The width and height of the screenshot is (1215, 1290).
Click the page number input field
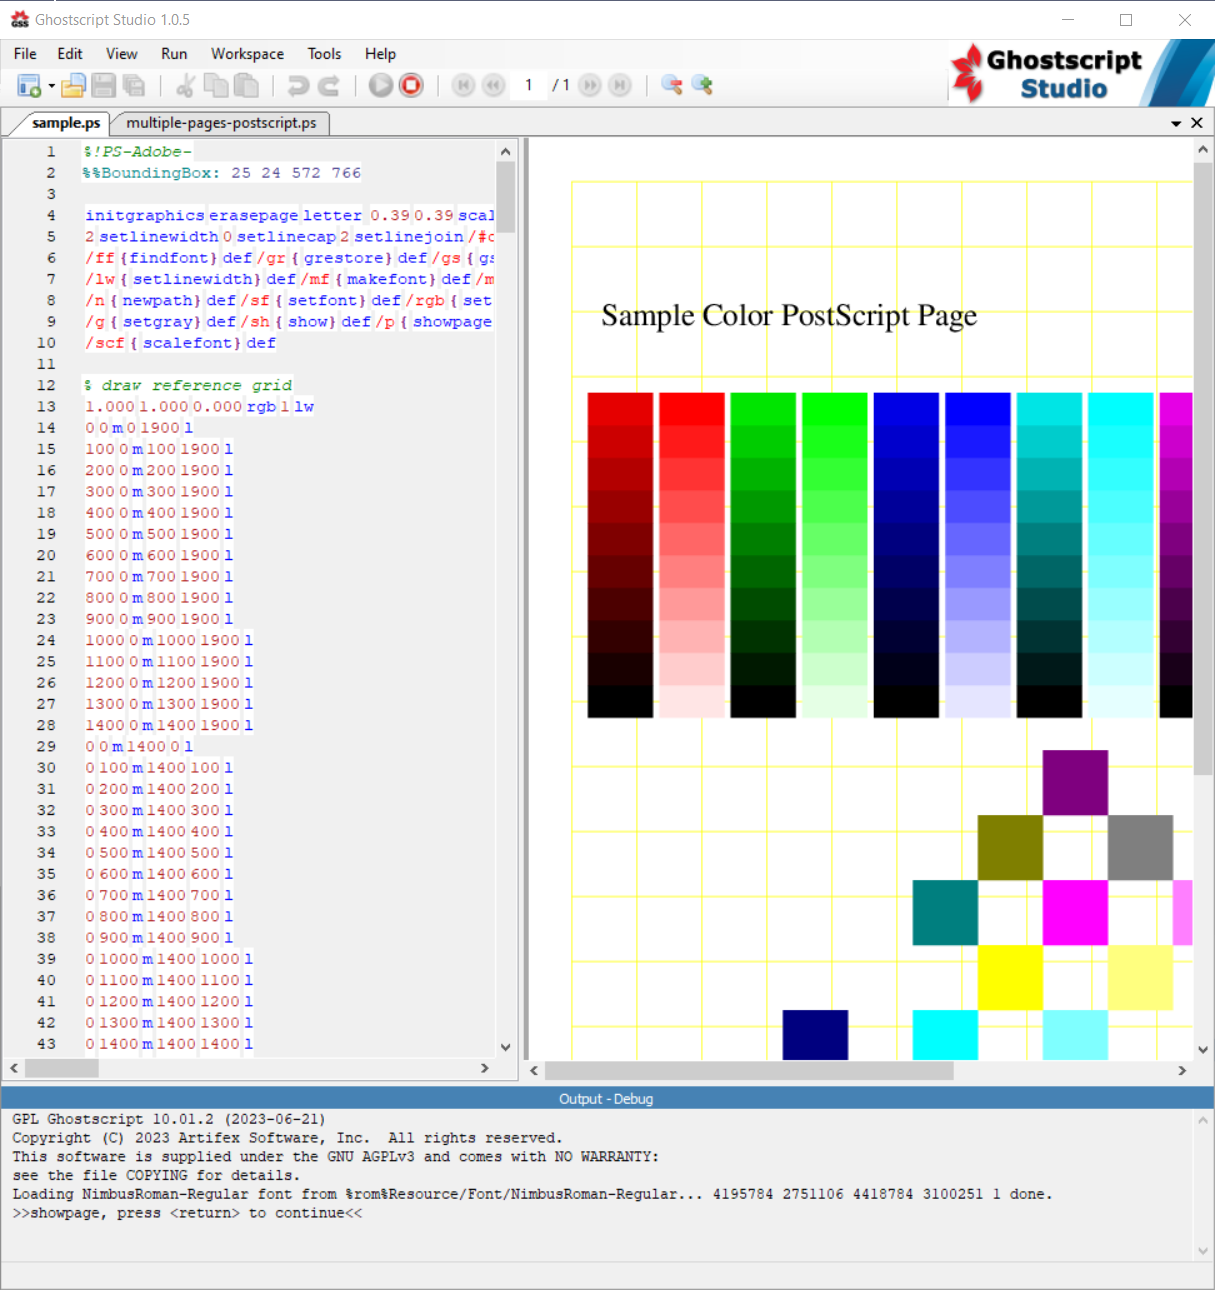[528, 86]
